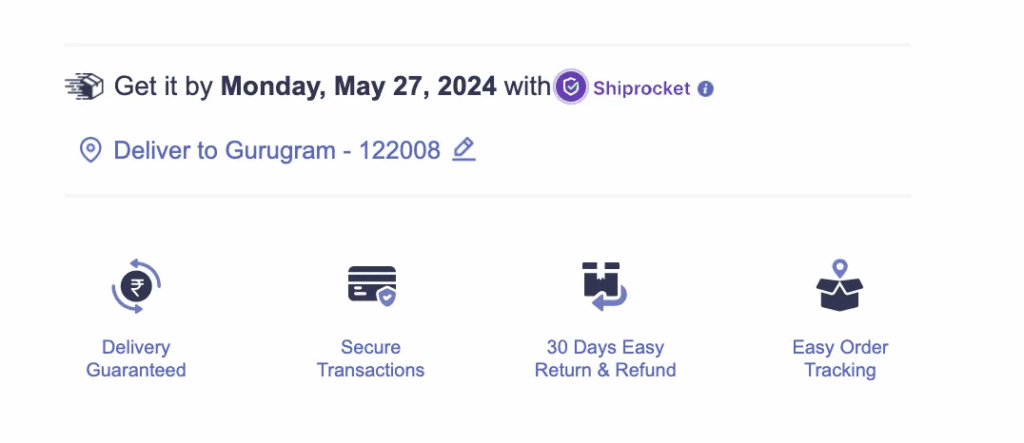Click the pincode 122008
1024x443 pixels.
click(x=399, y=151)
